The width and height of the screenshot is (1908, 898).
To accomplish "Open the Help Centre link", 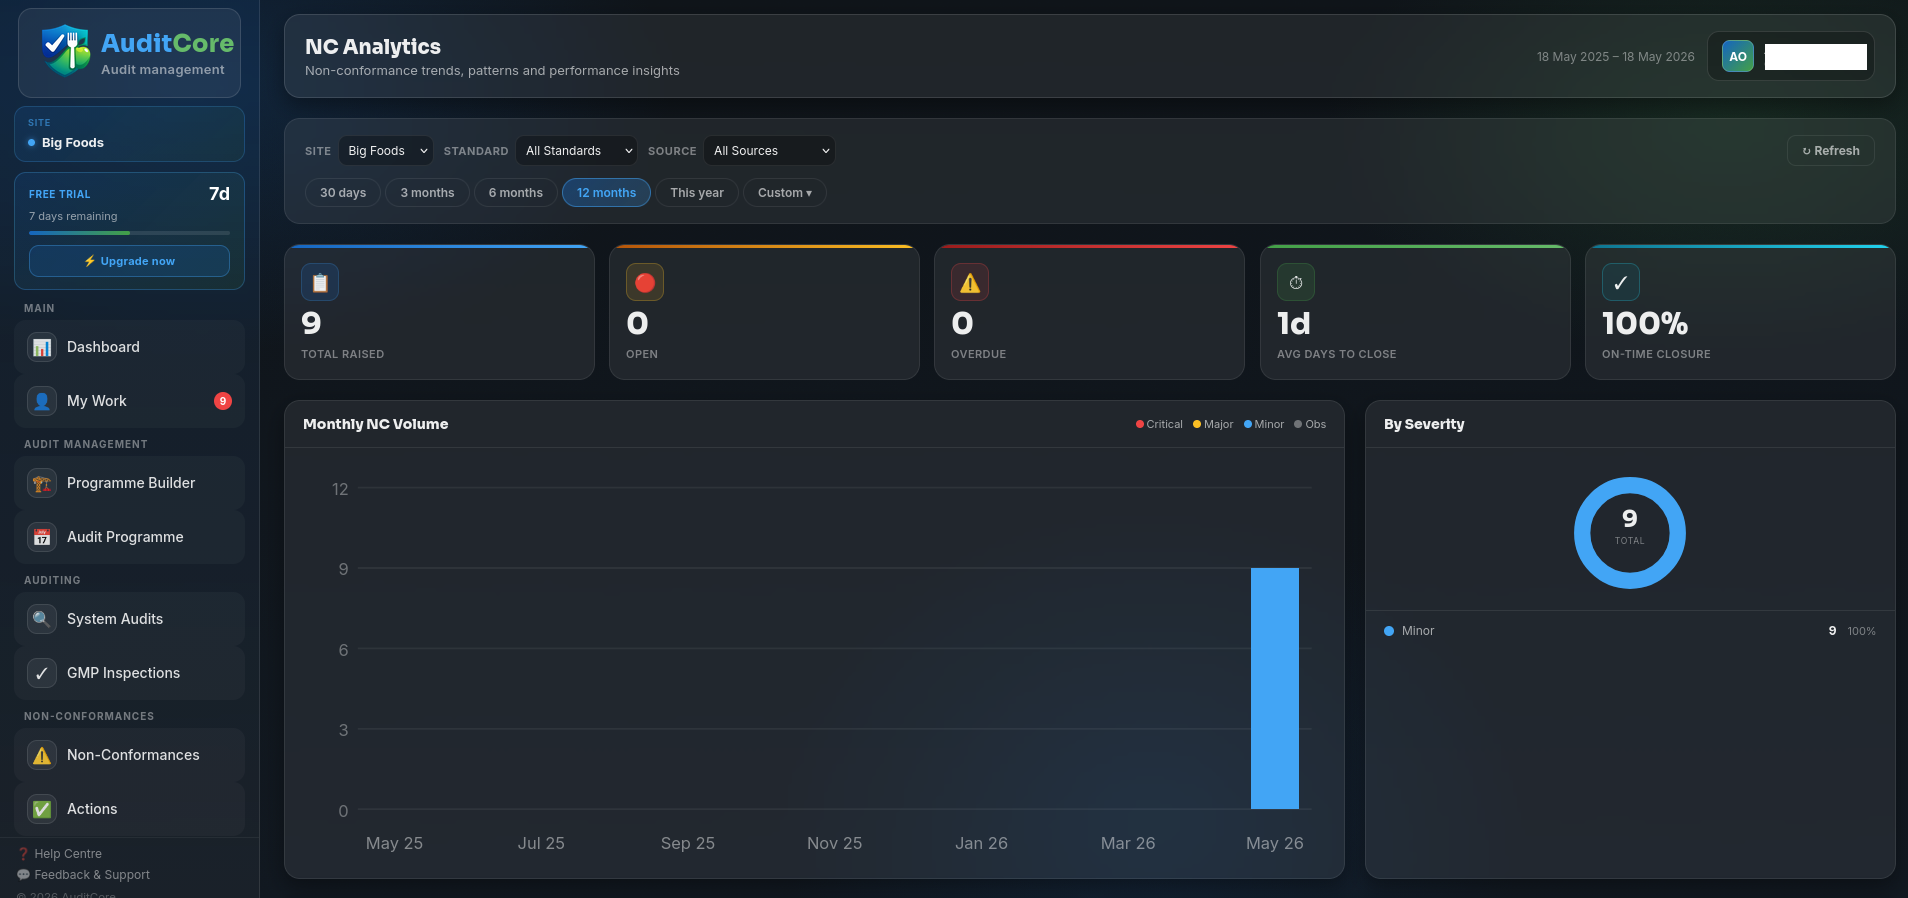I will [x=60, y=854].
